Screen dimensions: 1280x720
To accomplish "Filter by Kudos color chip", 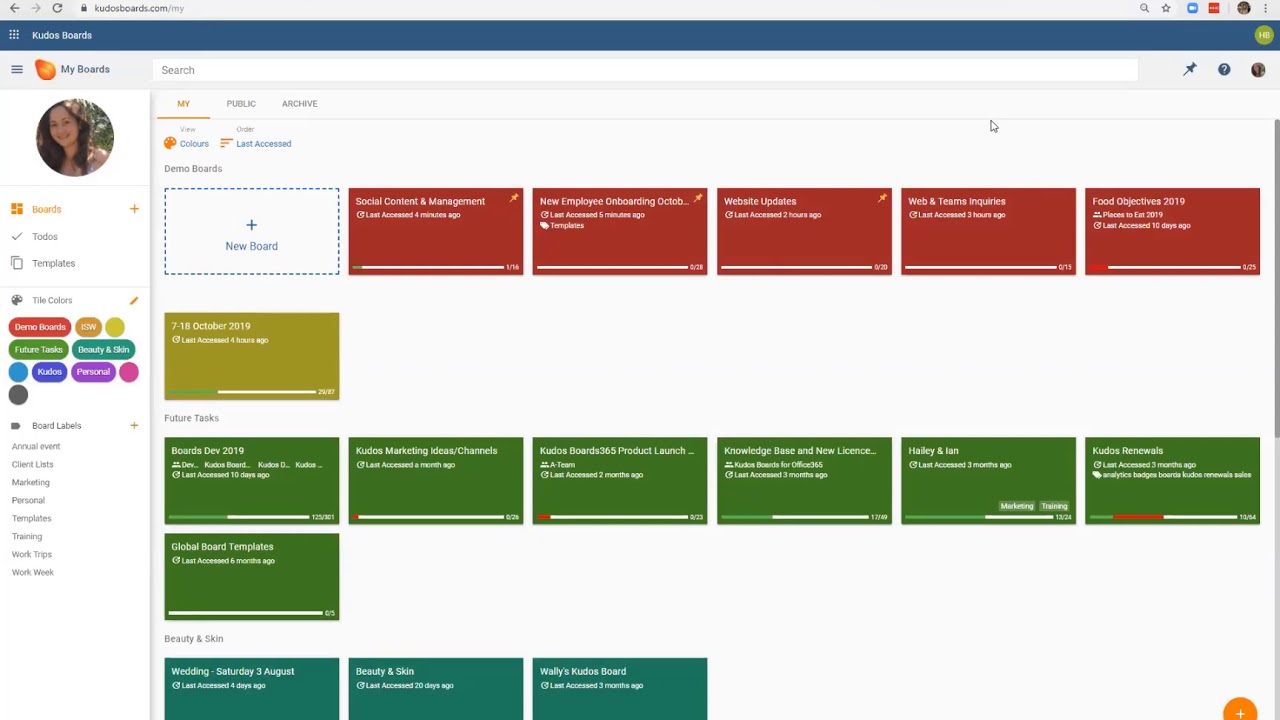I will click(x=49, y=372).
